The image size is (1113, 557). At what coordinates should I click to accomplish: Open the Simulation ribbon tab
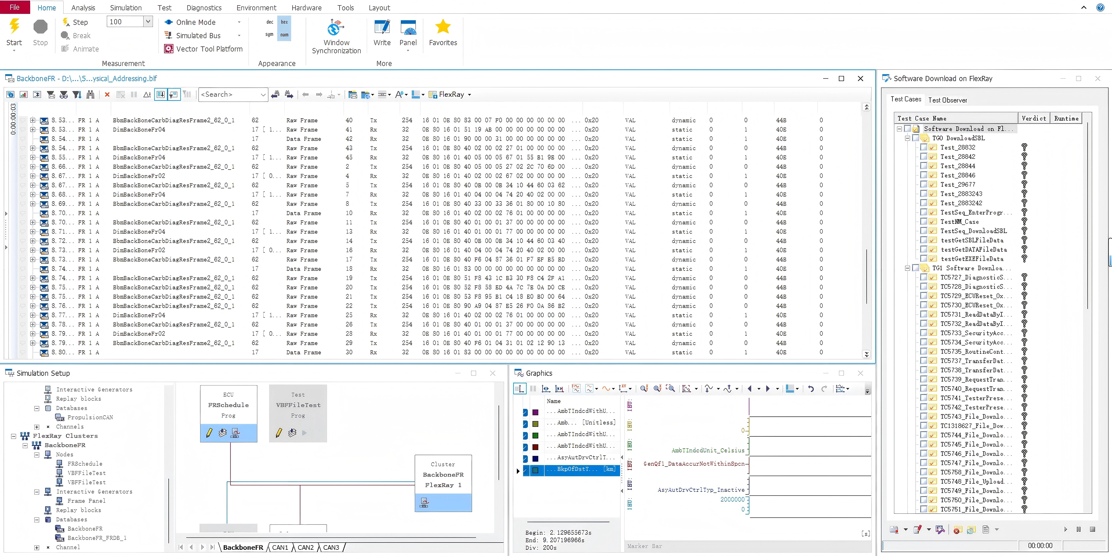[126, 8]
